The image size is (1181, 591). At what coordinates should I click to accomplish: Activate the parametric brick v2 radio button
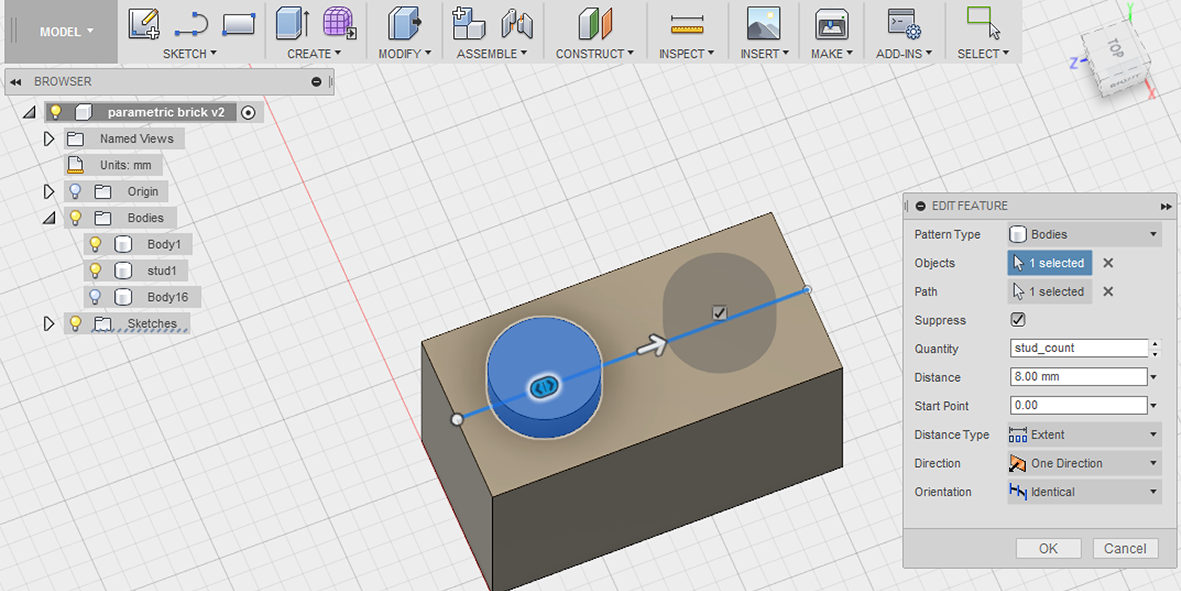click(x=248, y=112)
